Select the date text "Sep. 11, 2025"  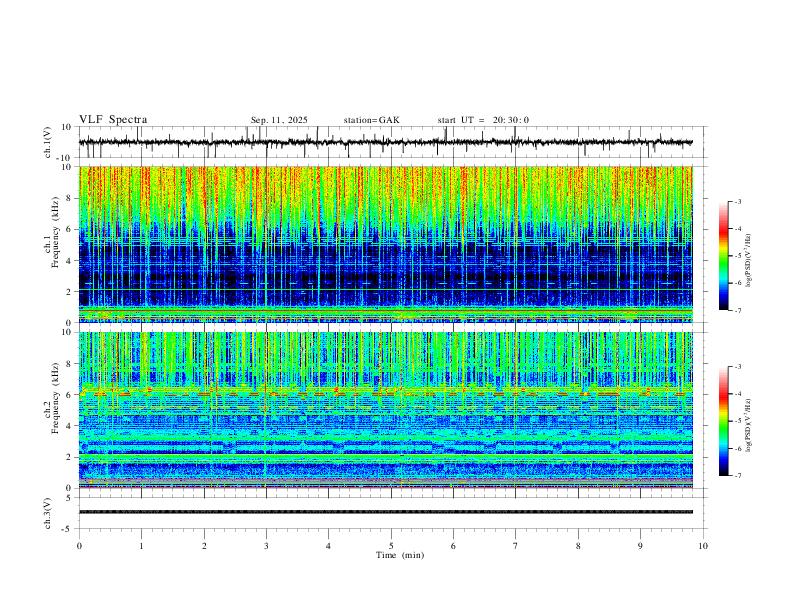point(279,120)
